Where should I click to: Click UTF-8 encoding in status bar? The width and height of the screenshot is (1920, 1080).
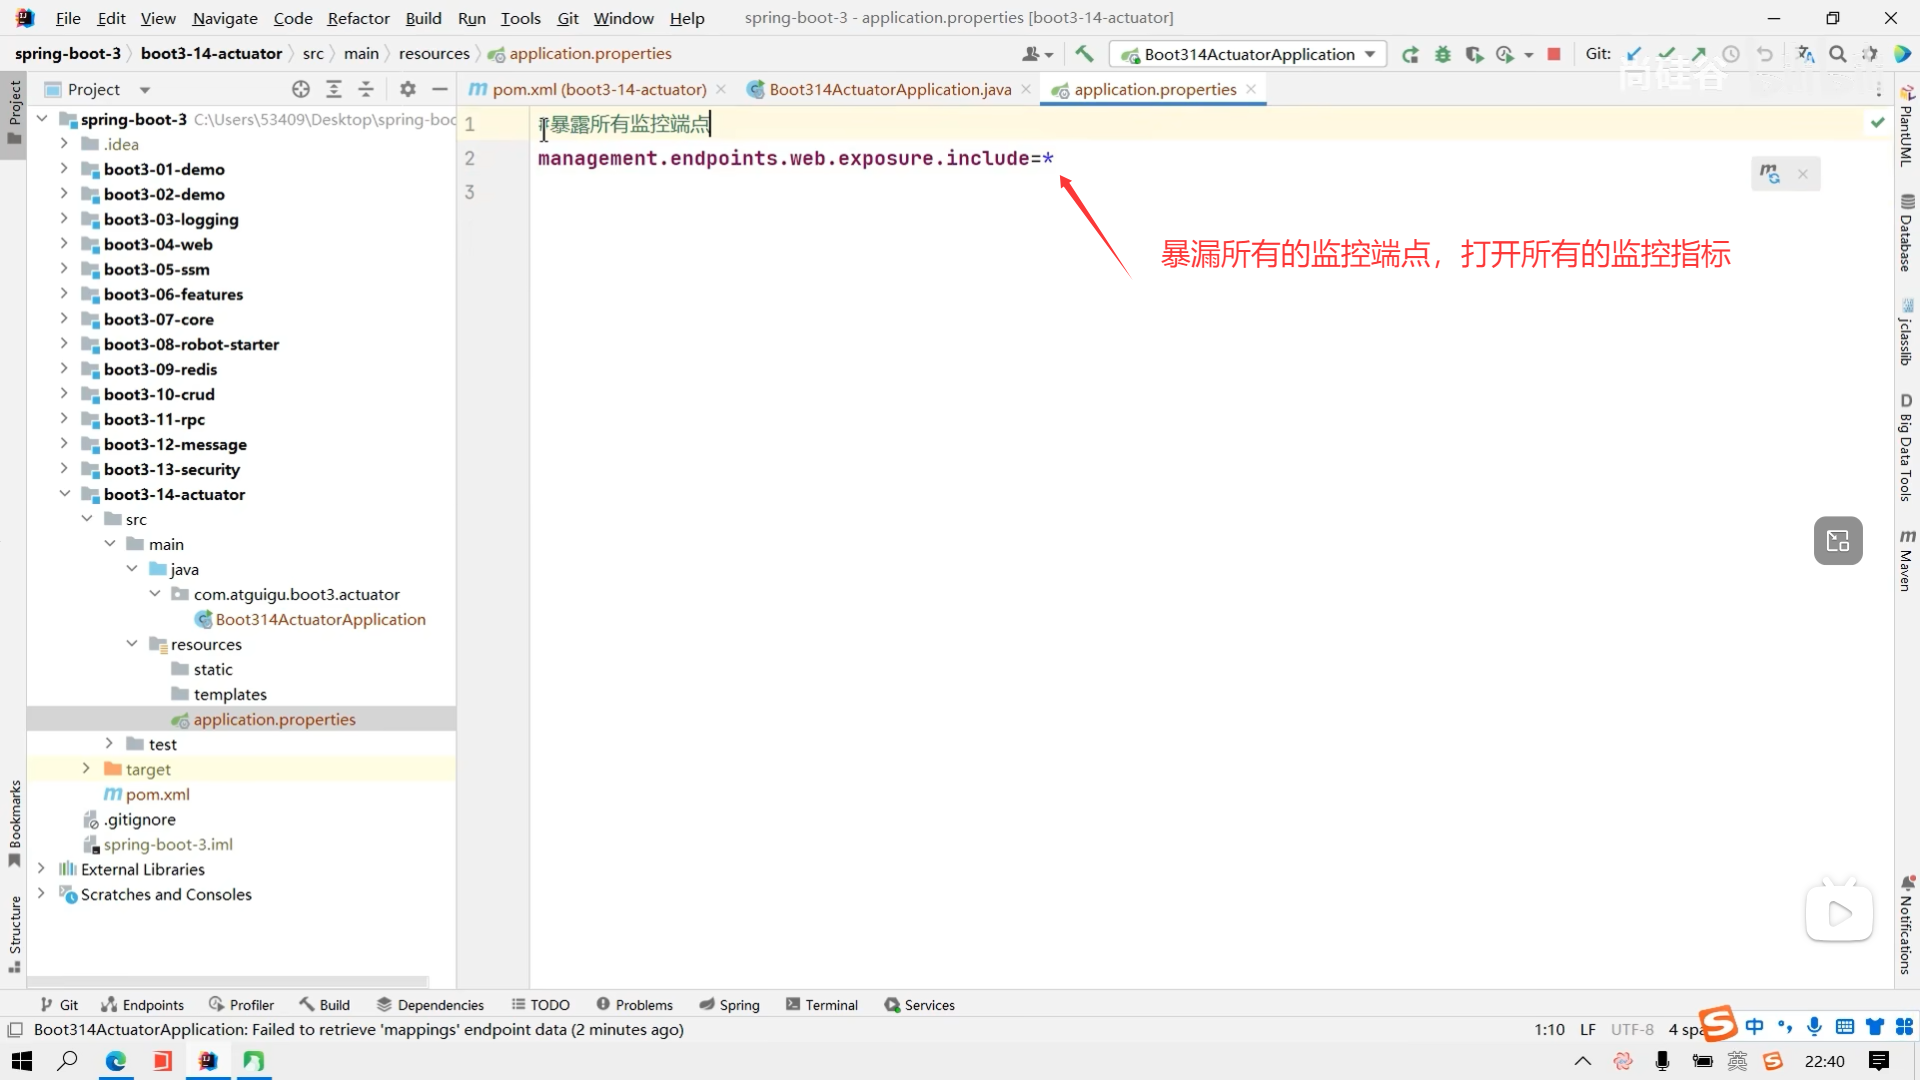pyautogui.click(x=1631, y=1029)
